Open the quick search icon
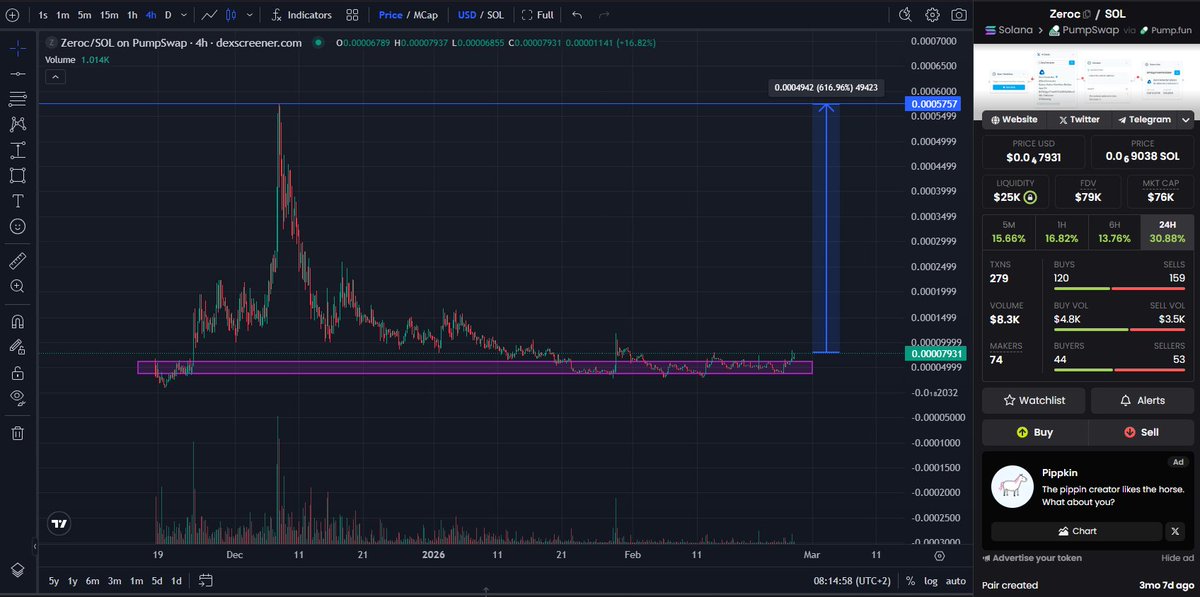The width and height of the screenshot is (1200, 597). (x=905, y=15)
